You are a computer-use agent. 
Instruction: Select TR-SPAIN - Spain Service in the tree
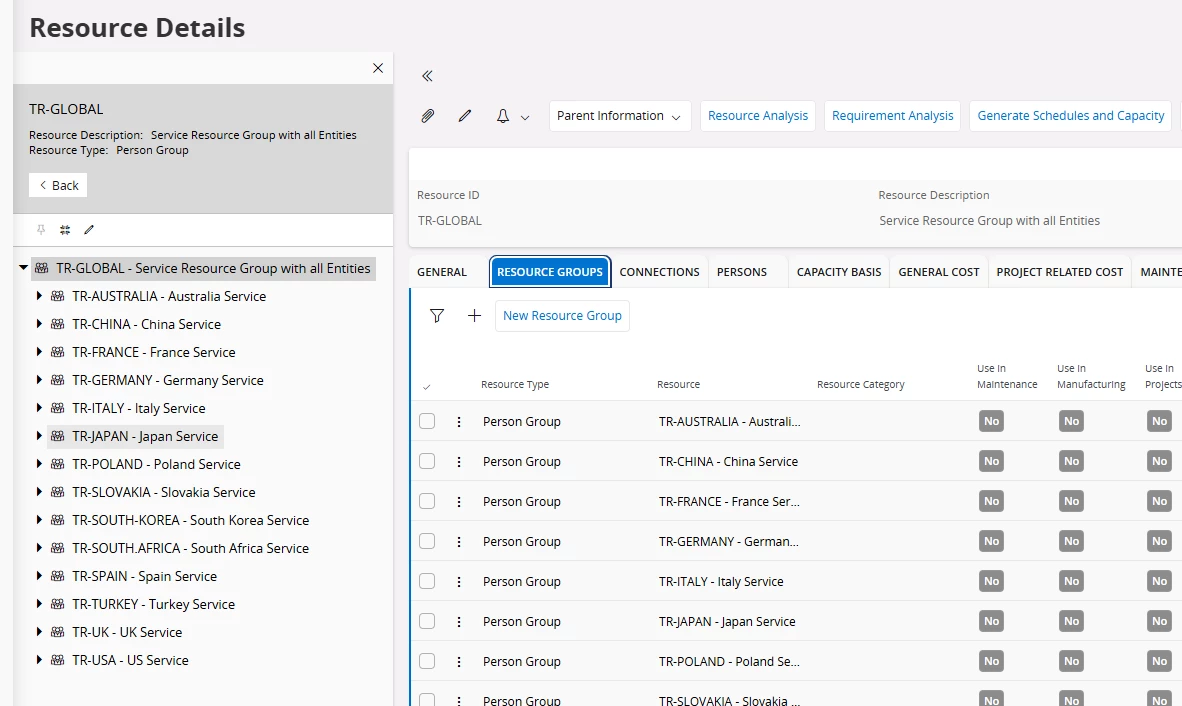coord(145,576)
